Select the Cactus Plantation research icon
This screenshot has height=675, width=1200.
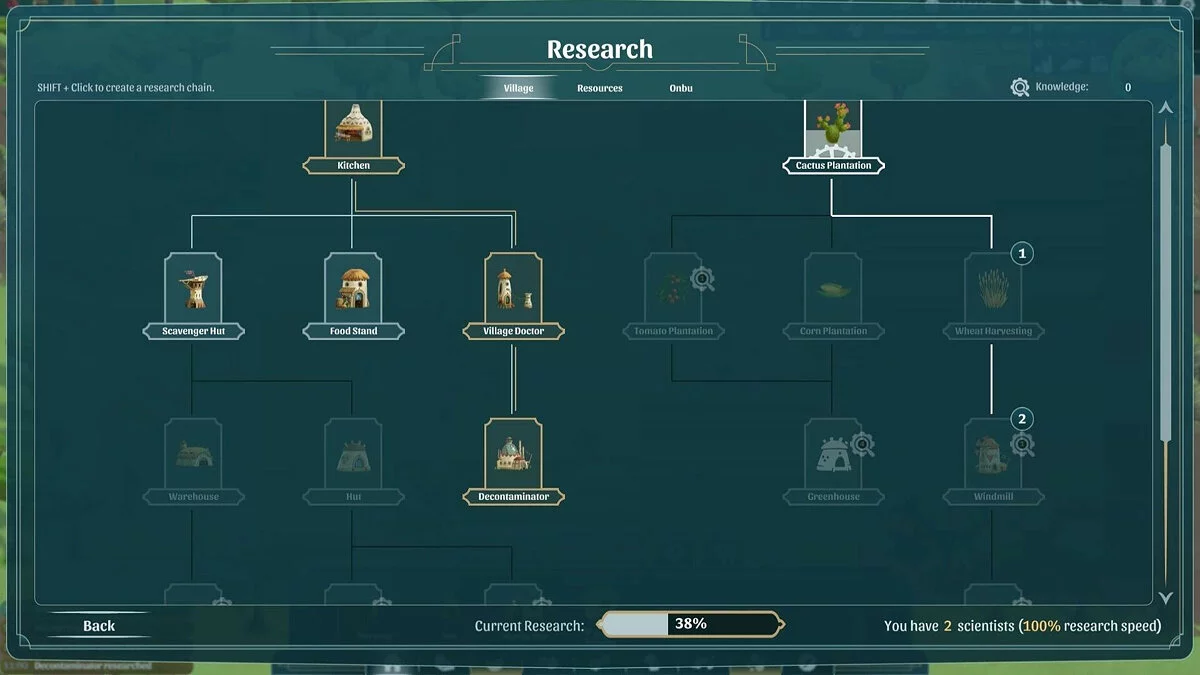point(833,126)
